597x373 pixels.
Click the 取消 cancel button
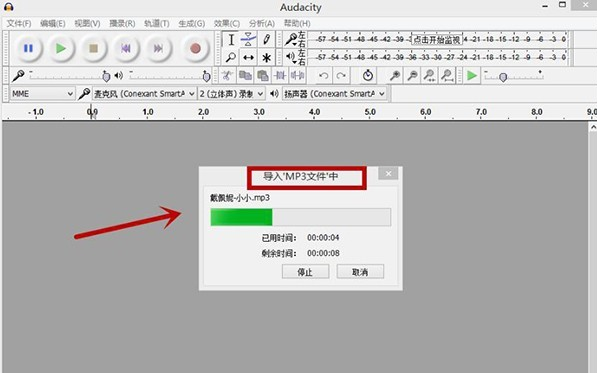[360, 272]
